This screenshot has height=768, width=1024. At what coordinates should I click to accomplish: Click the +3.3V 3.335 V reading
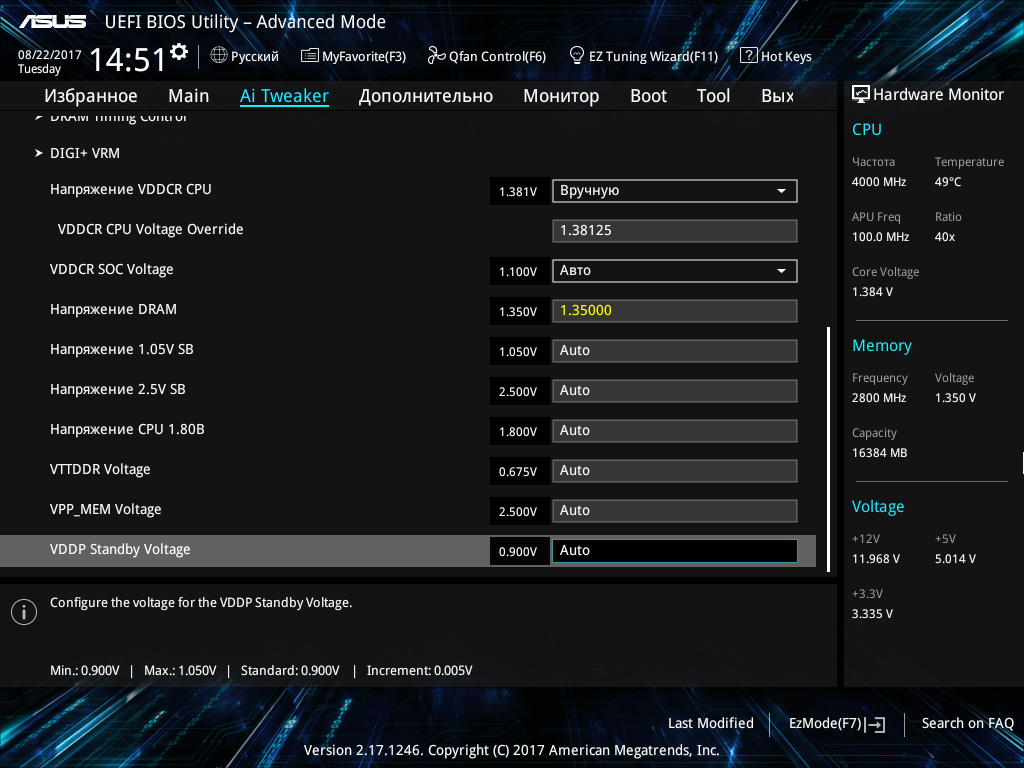pos(872,614)
